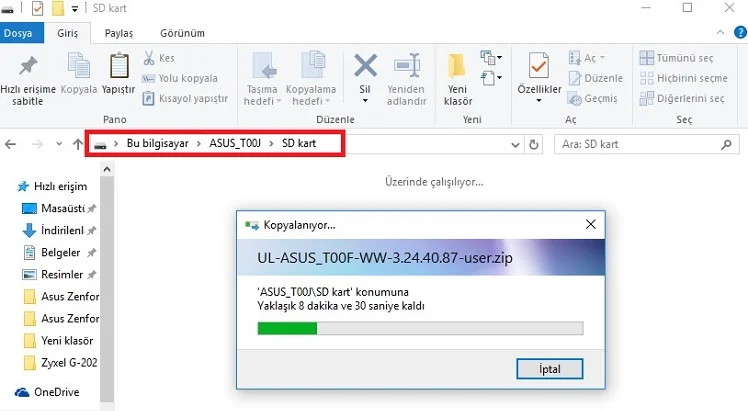Screen dimensions: 748x411
Task: Click Hiçbirini seçme
Action: [x=684, y=78]
